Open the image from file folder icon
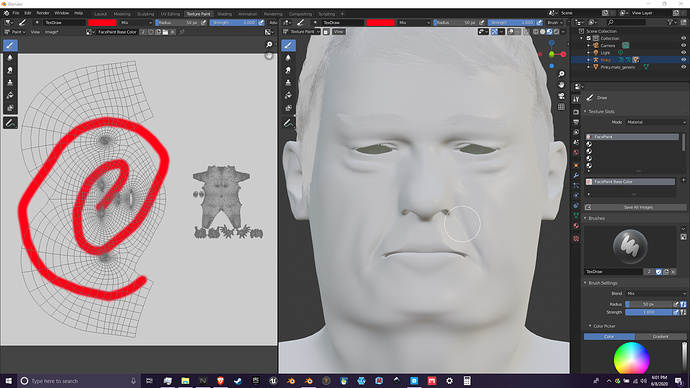Image resolution: width=690 pixels, height=388 pixels. [165, 32]
